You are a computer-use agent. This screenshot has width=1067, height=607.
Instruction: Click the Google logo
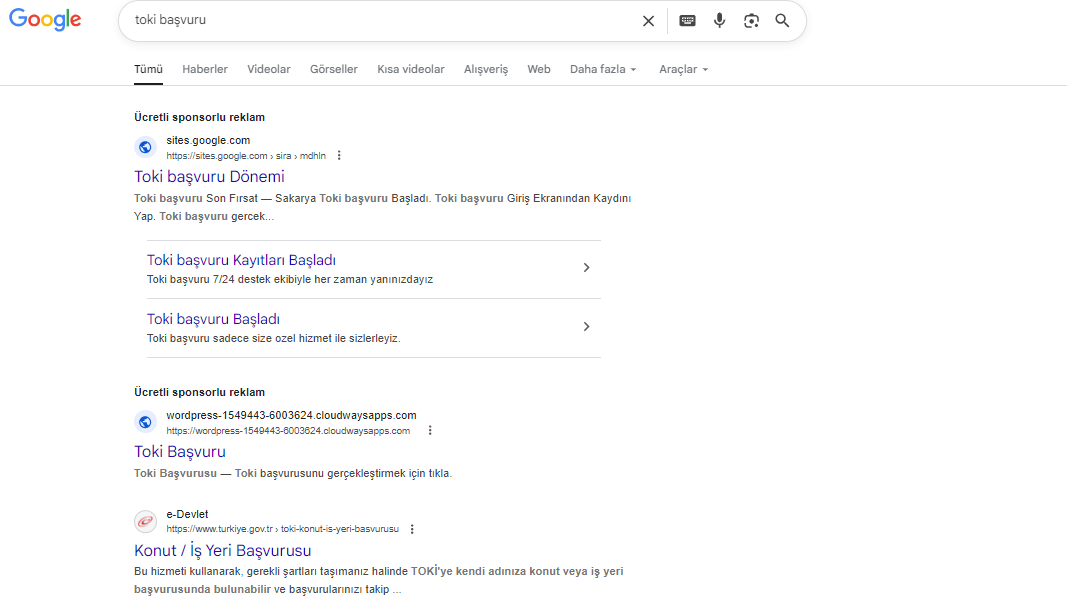45,20
